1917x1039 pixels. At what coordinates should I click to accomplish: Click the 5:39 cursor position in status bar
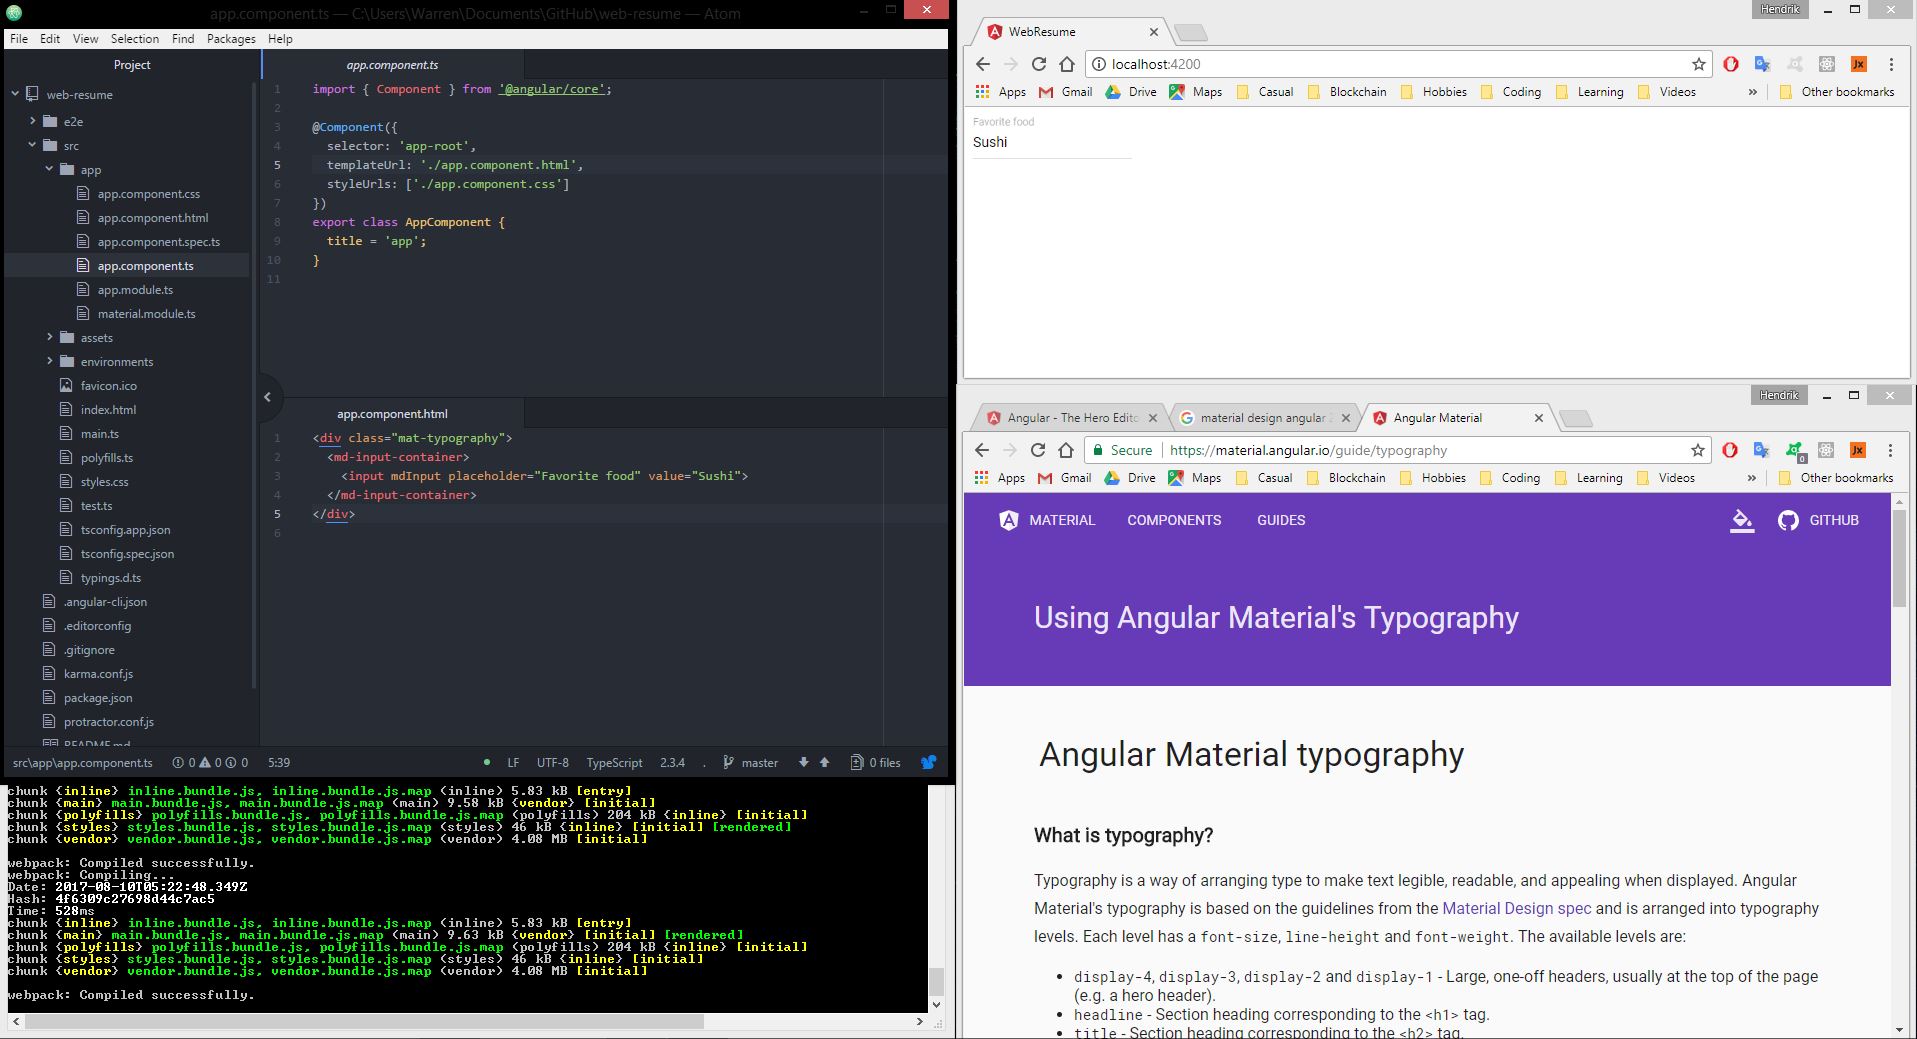click(279, 762)
